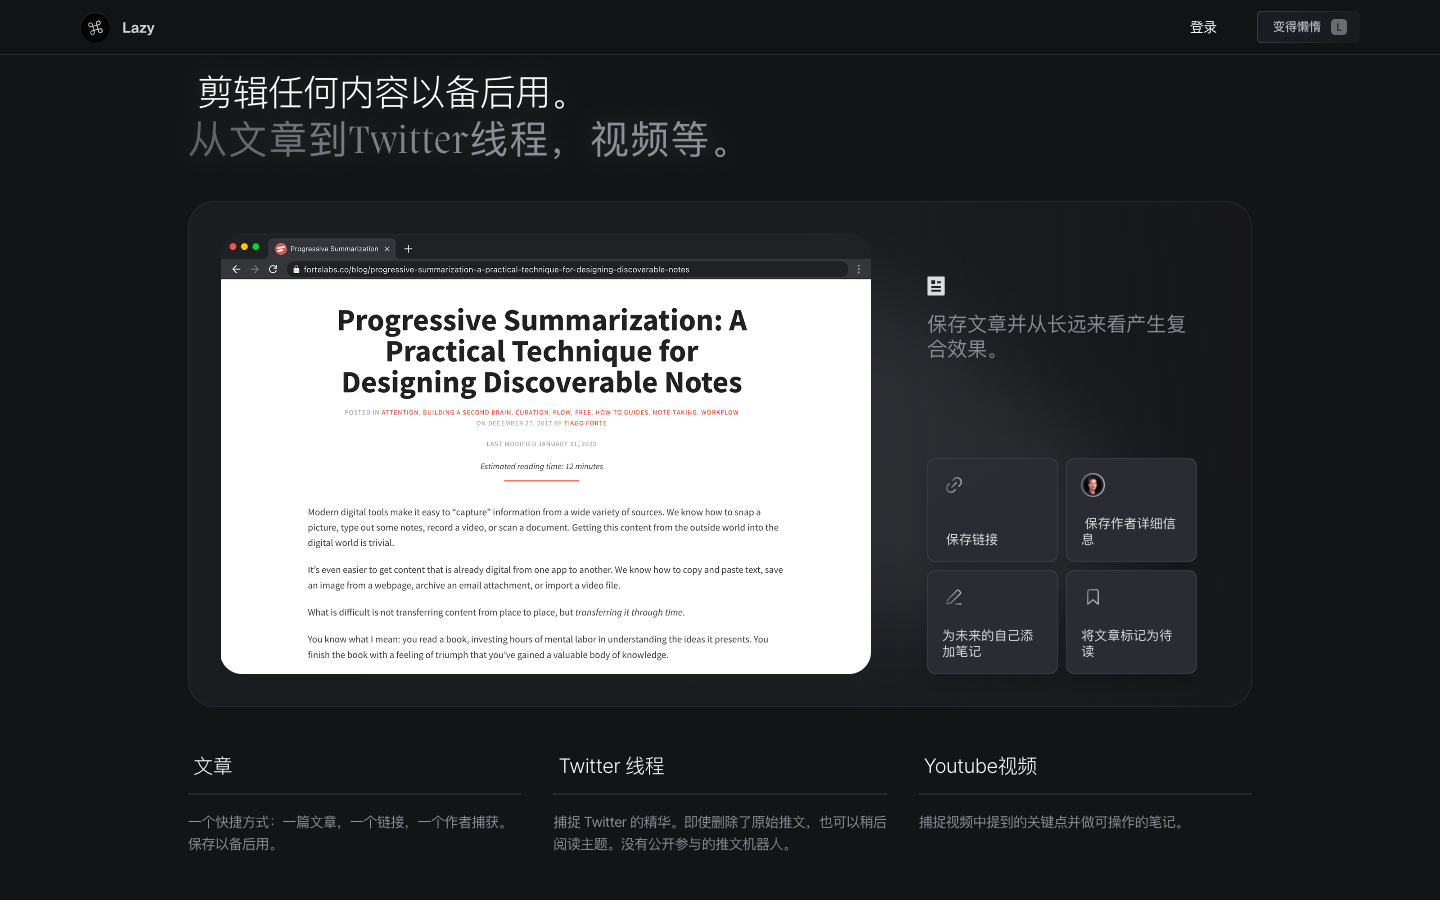This screenshot has width=1440, height=900.
Task: Click the browser reload icon in mockup
Action: point(273,269)
